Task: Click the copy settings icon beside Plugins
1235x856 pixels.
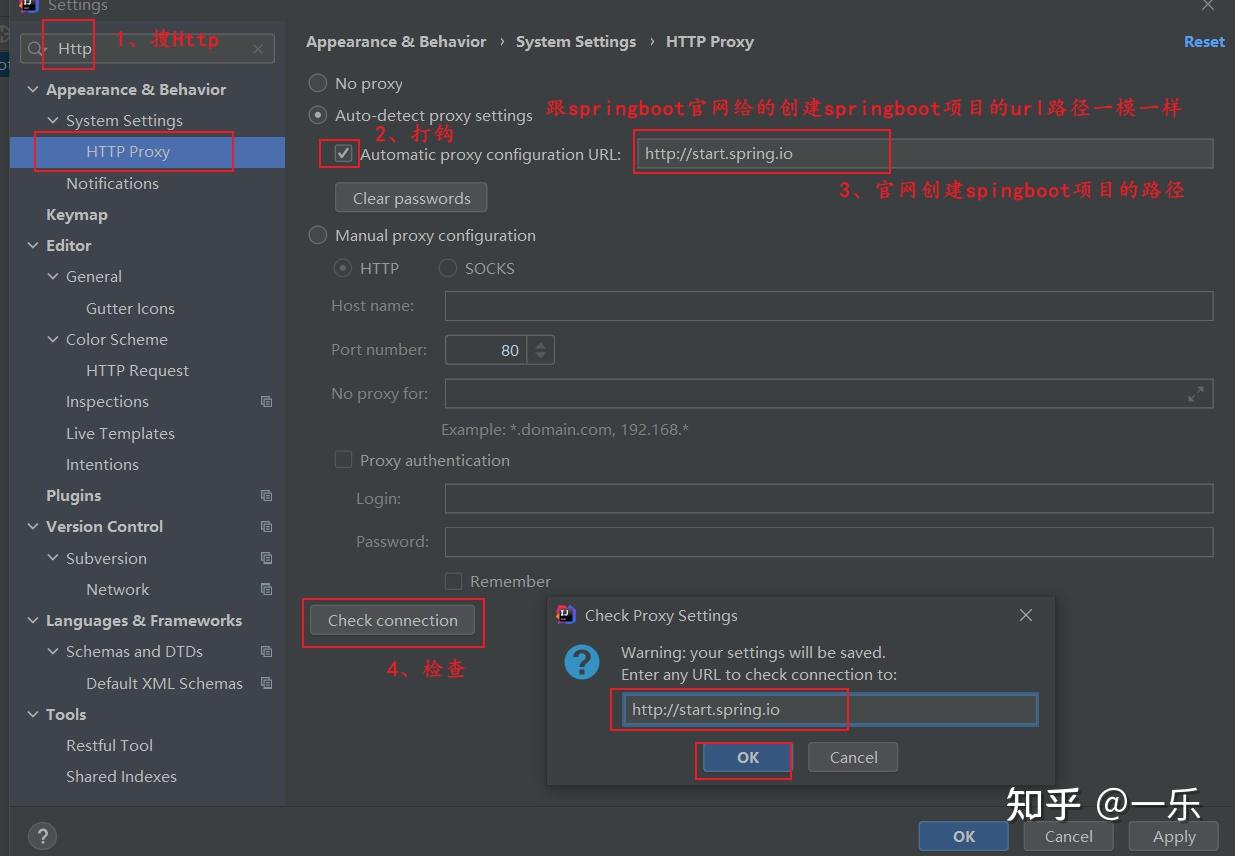Action: pyautogui.click(x=265, y=495)
